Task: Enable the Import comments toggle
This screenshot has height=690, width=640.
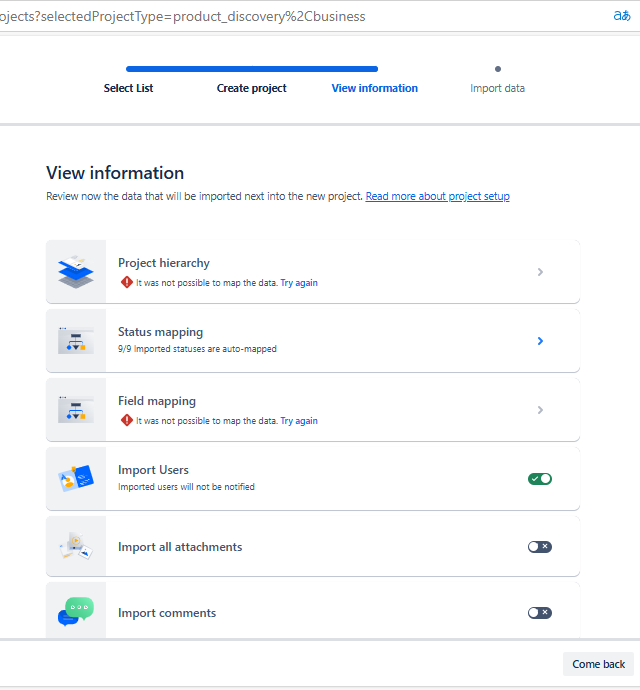Action: pyautogui.click(x=540, y=613)
